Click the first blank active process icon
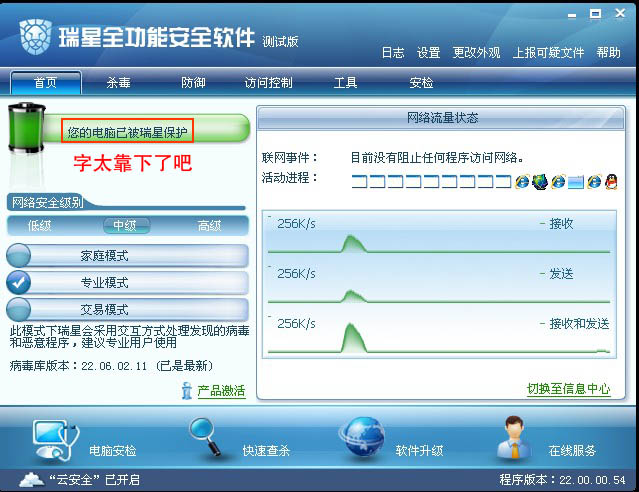Screen dimensions: 639x492 coord(359,182)
